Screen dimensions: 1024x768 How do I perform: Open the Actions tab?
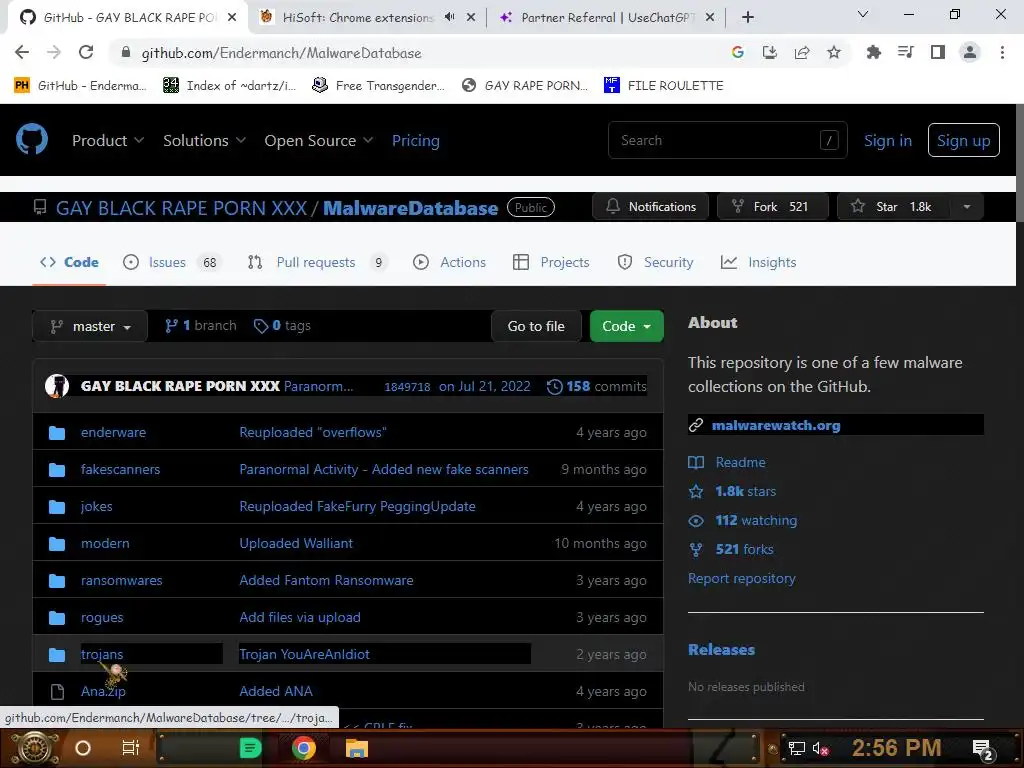click(449, 263)
